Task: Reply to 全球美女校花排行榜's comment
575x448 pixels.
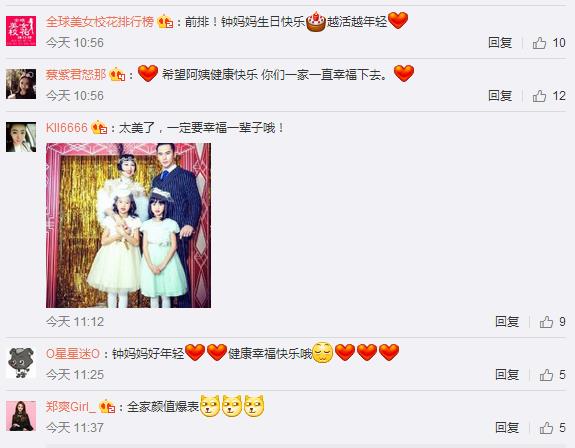Action: tap(500, 43)
